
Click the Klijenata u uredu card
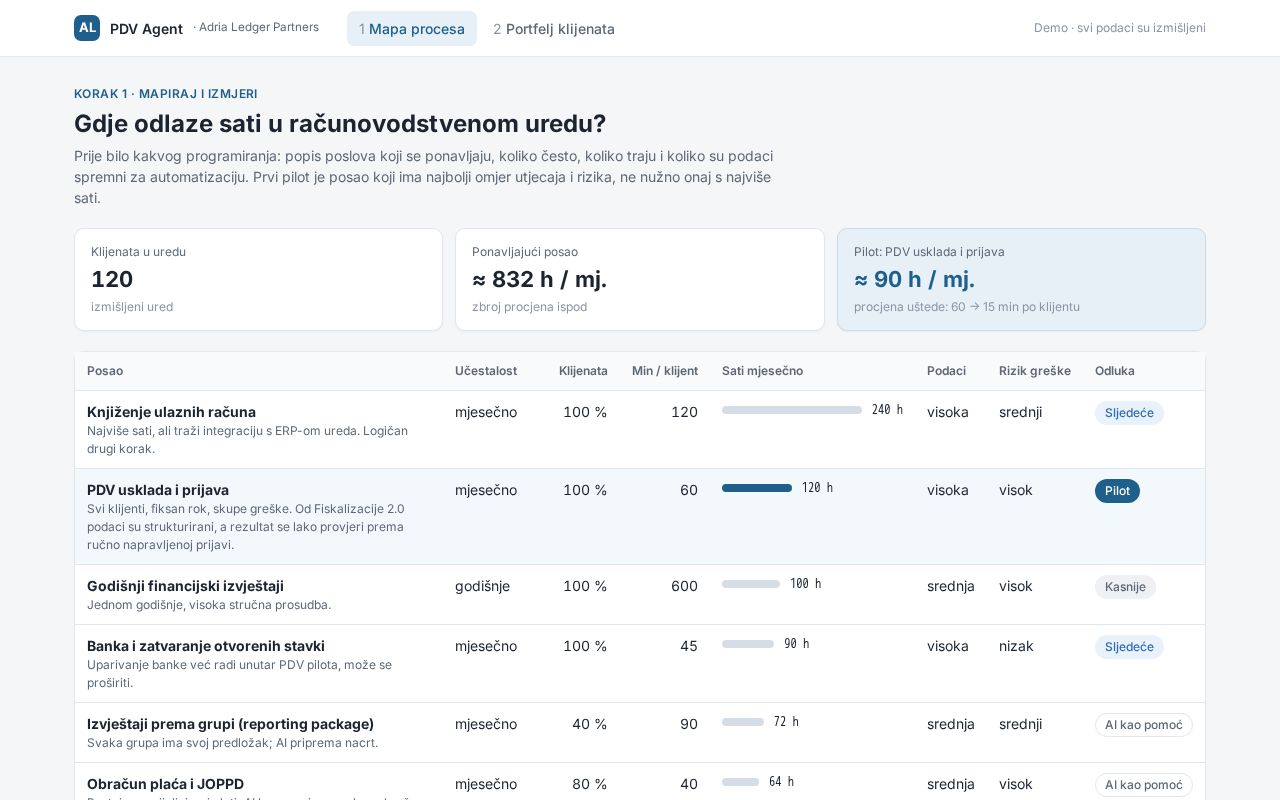pyautogui.click(x=258, y=279)
